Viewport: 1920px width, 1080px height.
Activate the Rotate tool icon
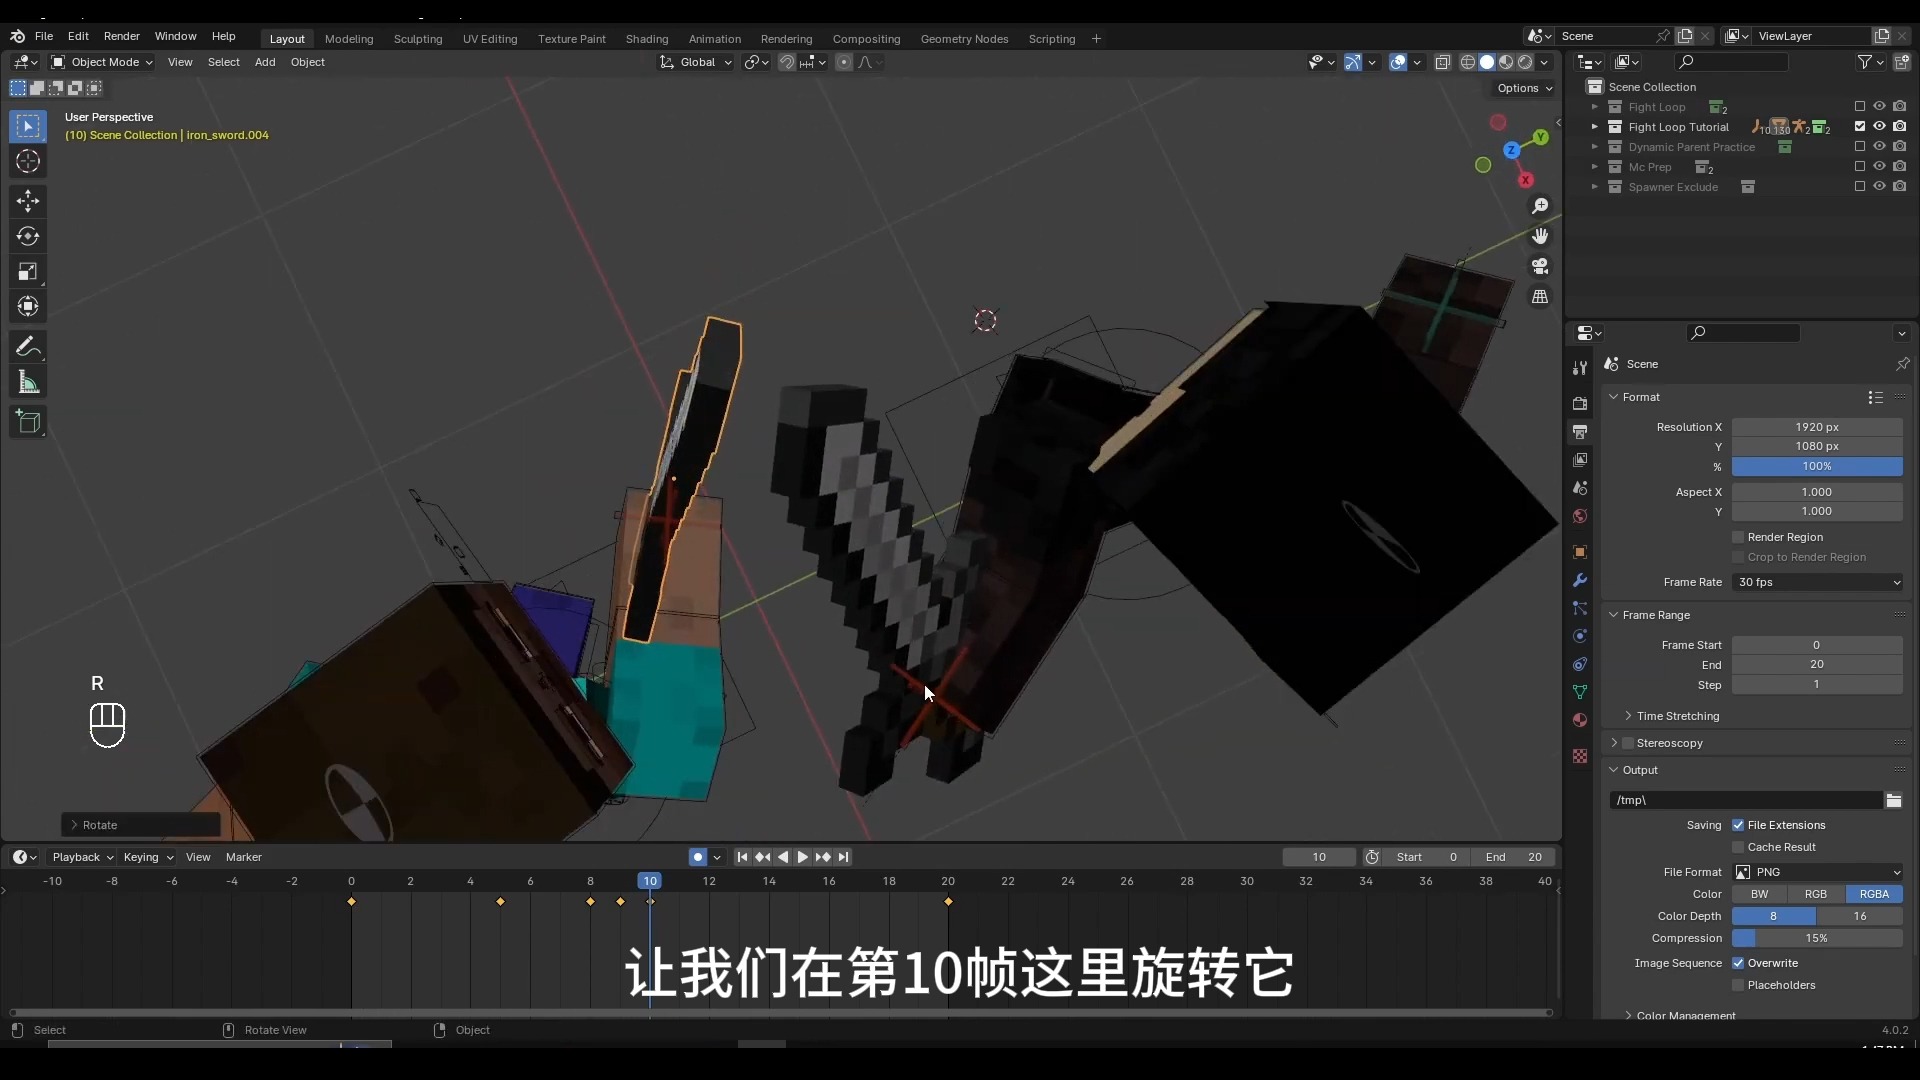point(28,237)
